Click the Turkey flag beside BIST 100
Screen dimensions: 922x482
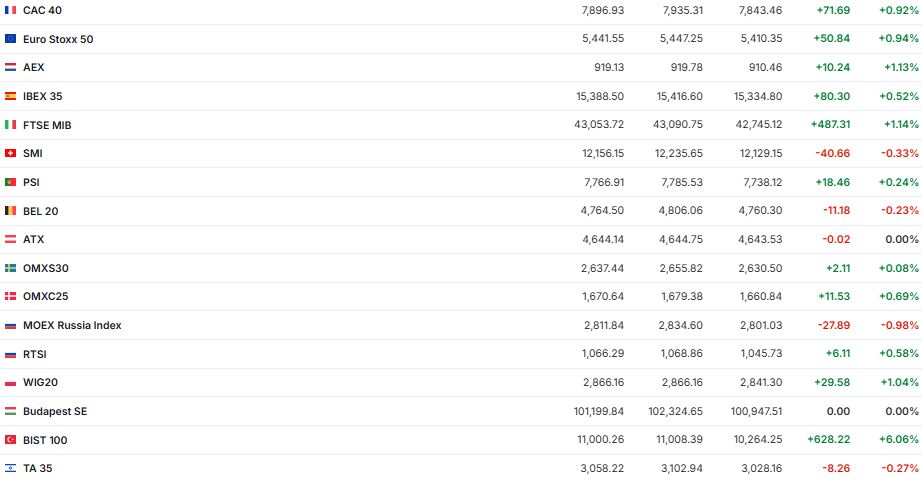[10, 440]
